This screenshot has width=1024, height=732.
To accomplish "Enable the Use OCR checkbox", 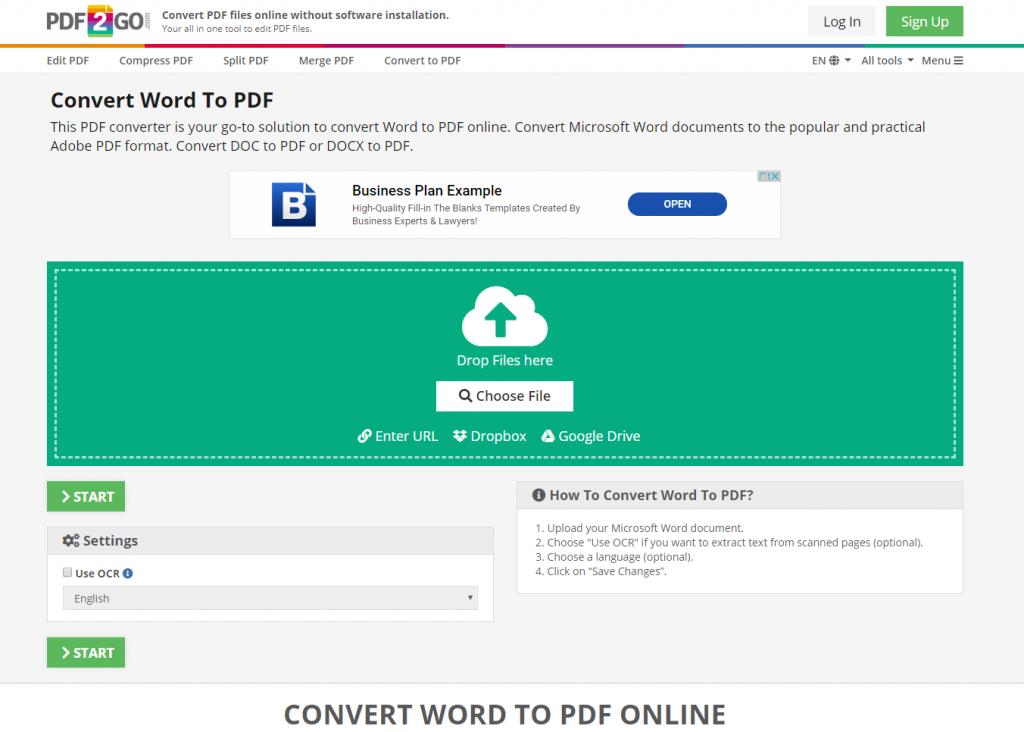I will point(67,573).
